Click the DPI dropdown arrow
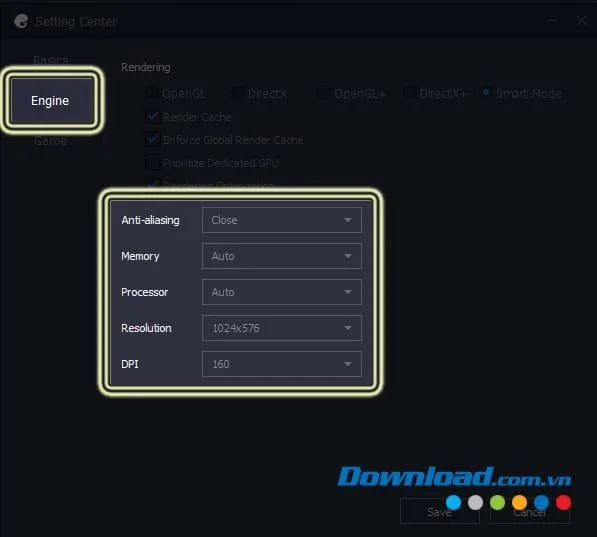The image size is (597, 537). 348,364
